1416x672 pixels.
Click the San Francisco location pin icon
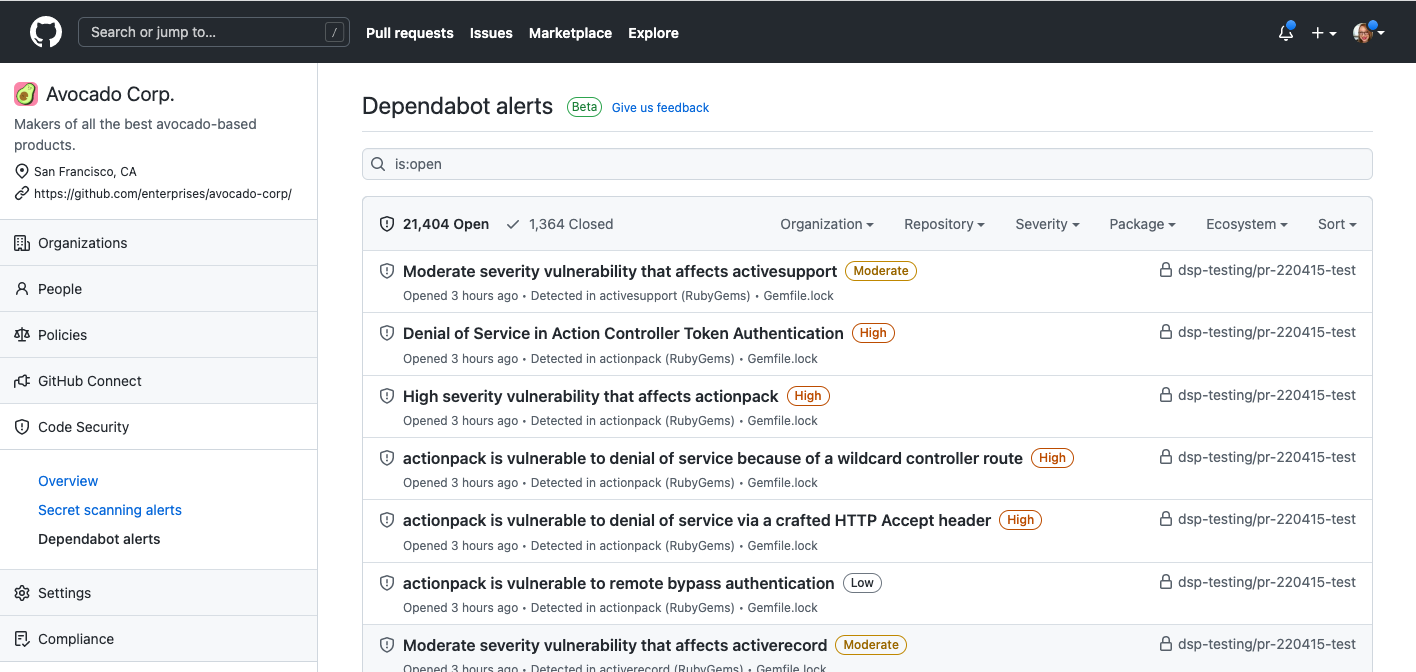click(22, 172)
